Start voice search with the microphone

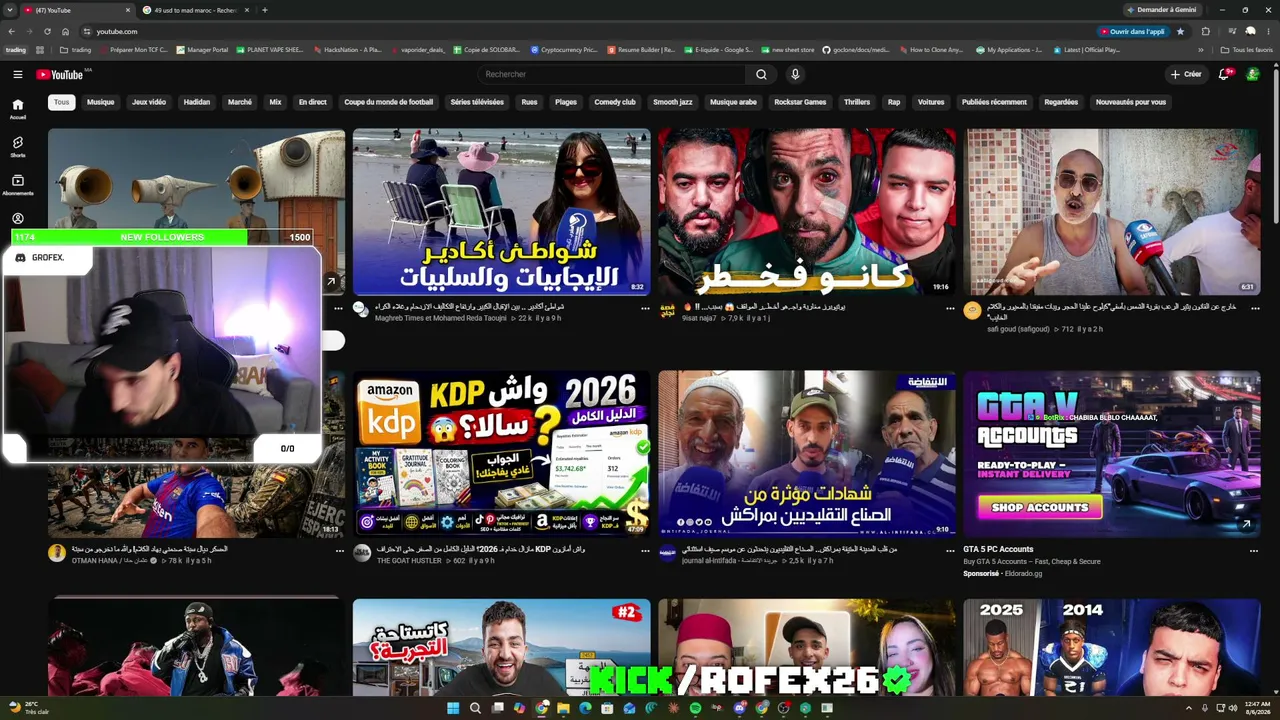click(795, 74)
